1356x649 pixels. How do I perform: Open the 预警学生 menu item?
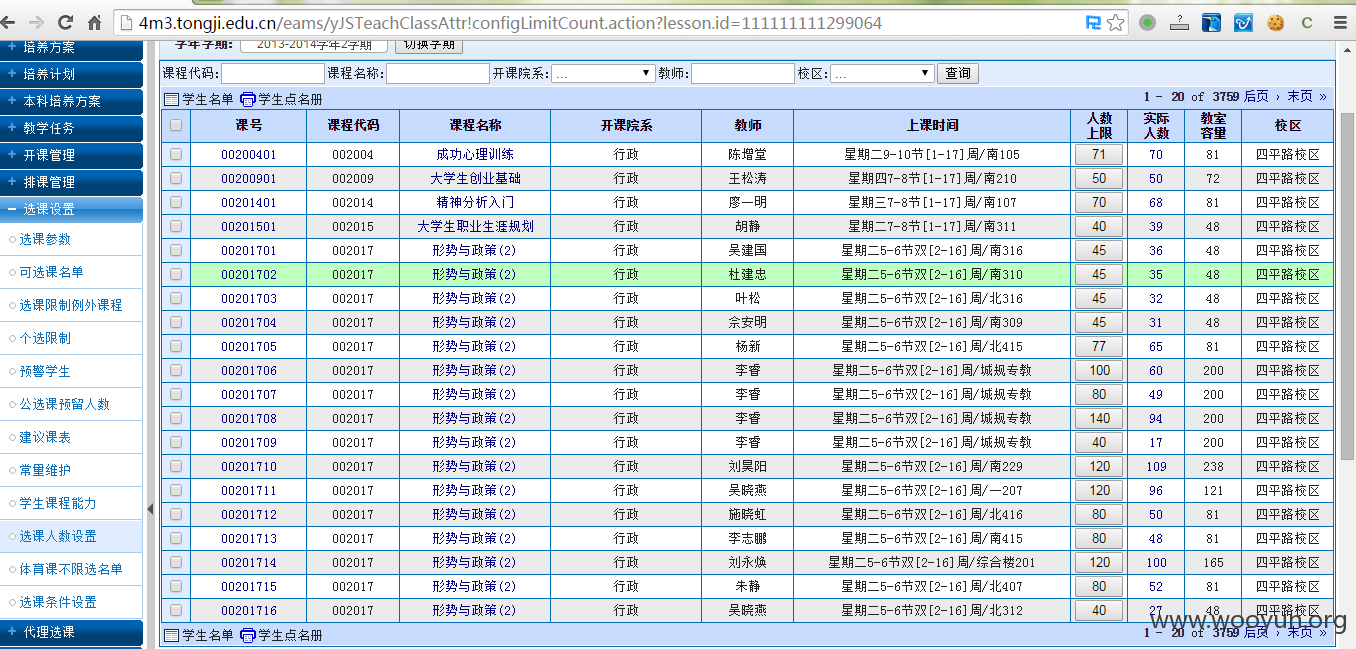click(45, 371)
